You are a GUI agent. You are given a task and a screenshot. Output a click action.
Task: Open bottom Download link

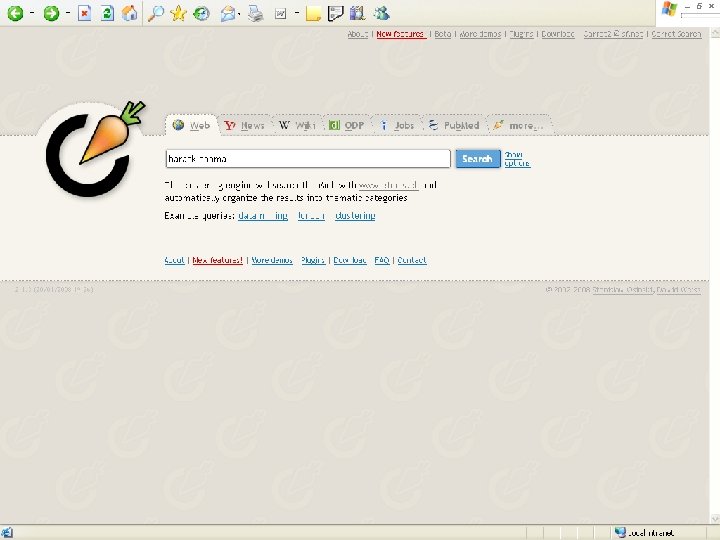350,260
